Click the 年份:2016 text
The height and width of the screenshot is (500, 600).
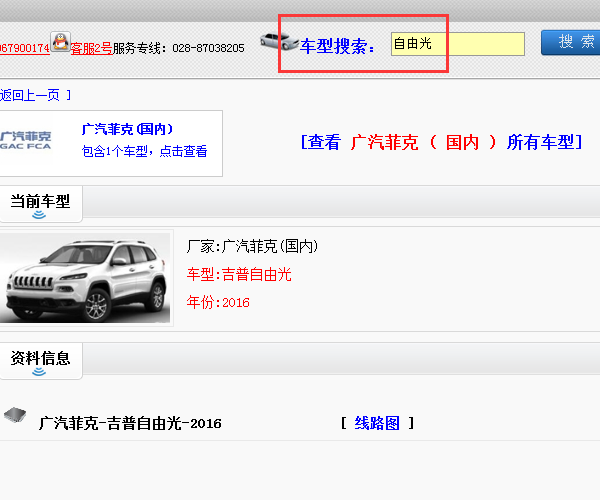pyautogui.click(x=218, y=303)
